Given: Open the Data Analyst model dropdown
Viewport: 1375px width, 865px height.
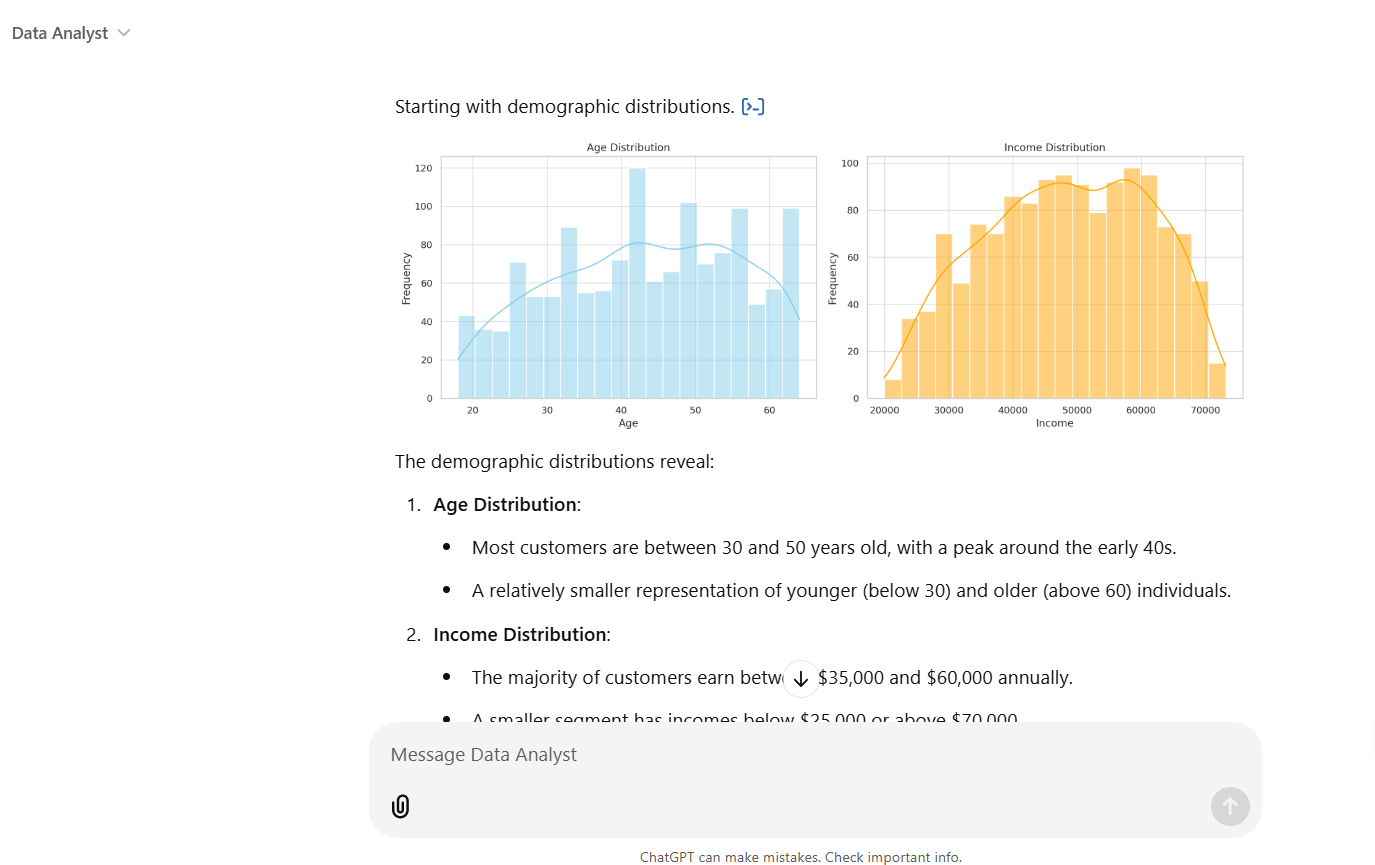Looking at the screenshot, I should coord(71,33).
